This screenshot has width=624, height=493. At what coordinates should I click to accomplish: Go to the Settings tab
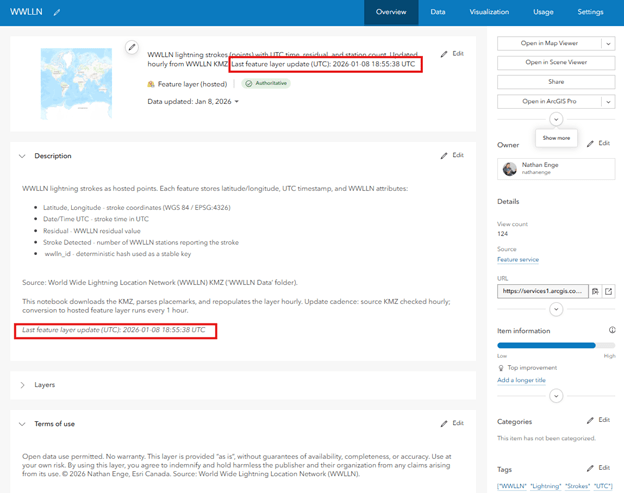[590, 12]
